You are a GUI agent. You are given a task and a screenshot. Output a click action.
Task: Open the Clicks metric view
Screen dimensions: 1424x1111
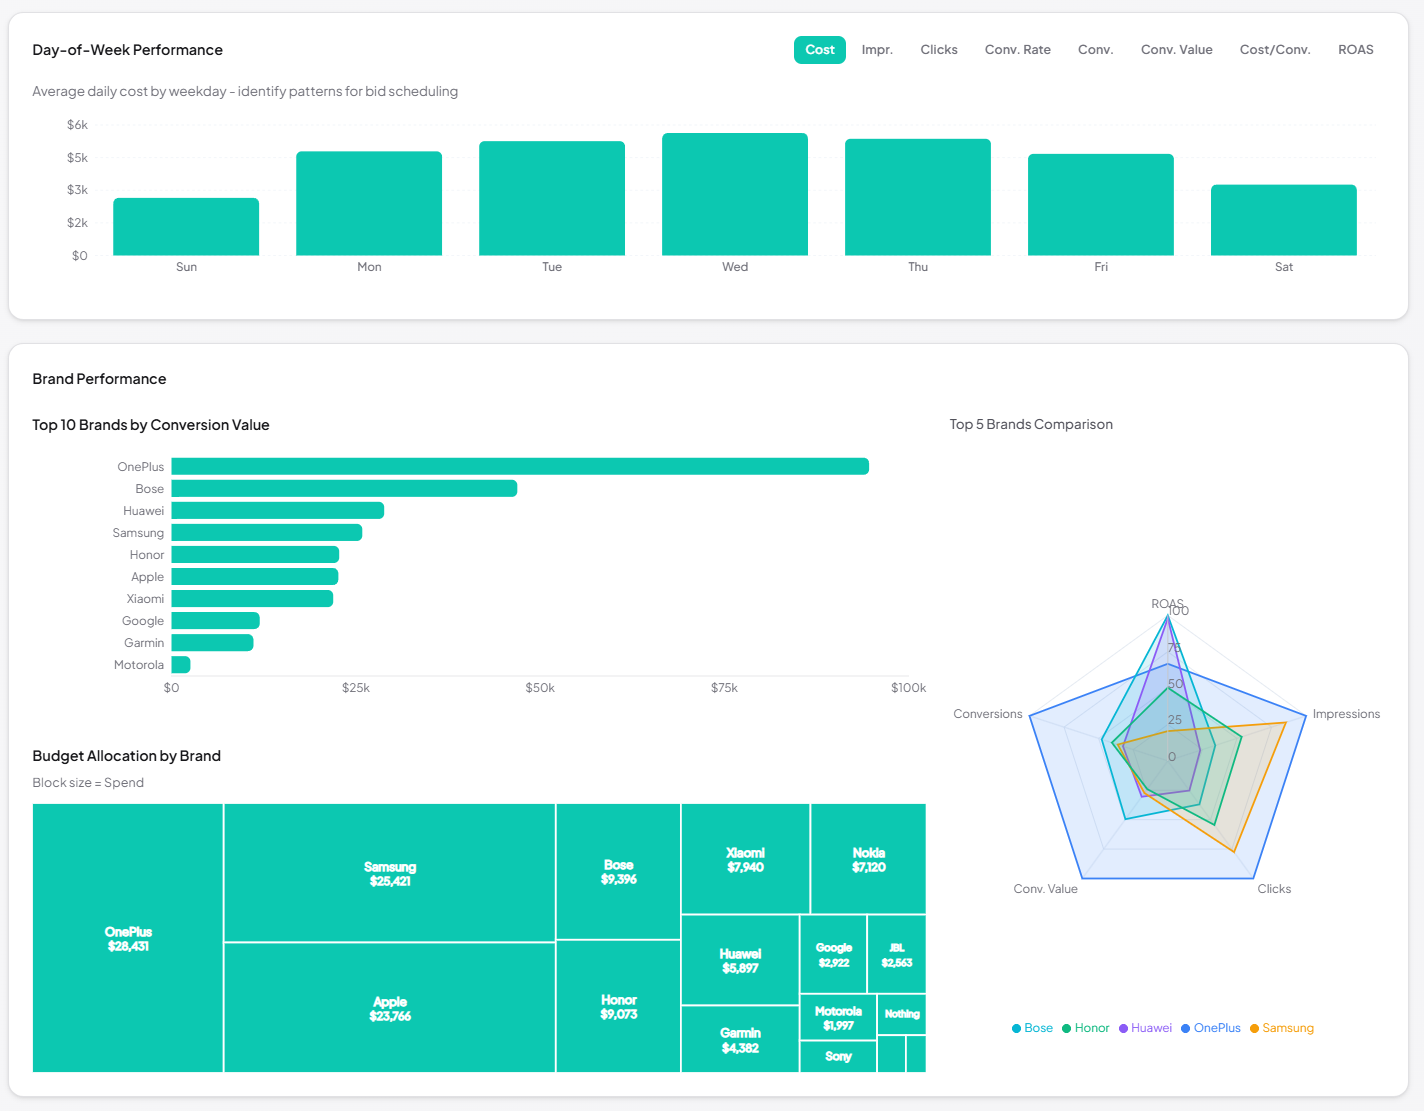click(938, 49)
